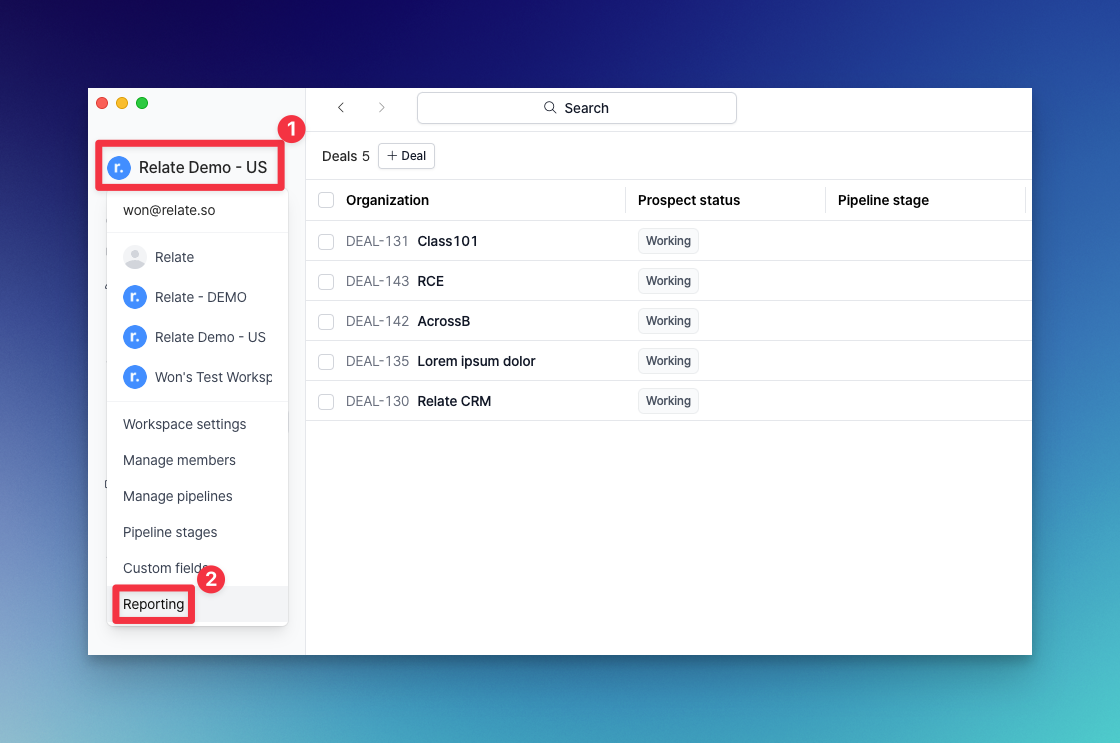Click the Deals 5 heading

(346, 156)
